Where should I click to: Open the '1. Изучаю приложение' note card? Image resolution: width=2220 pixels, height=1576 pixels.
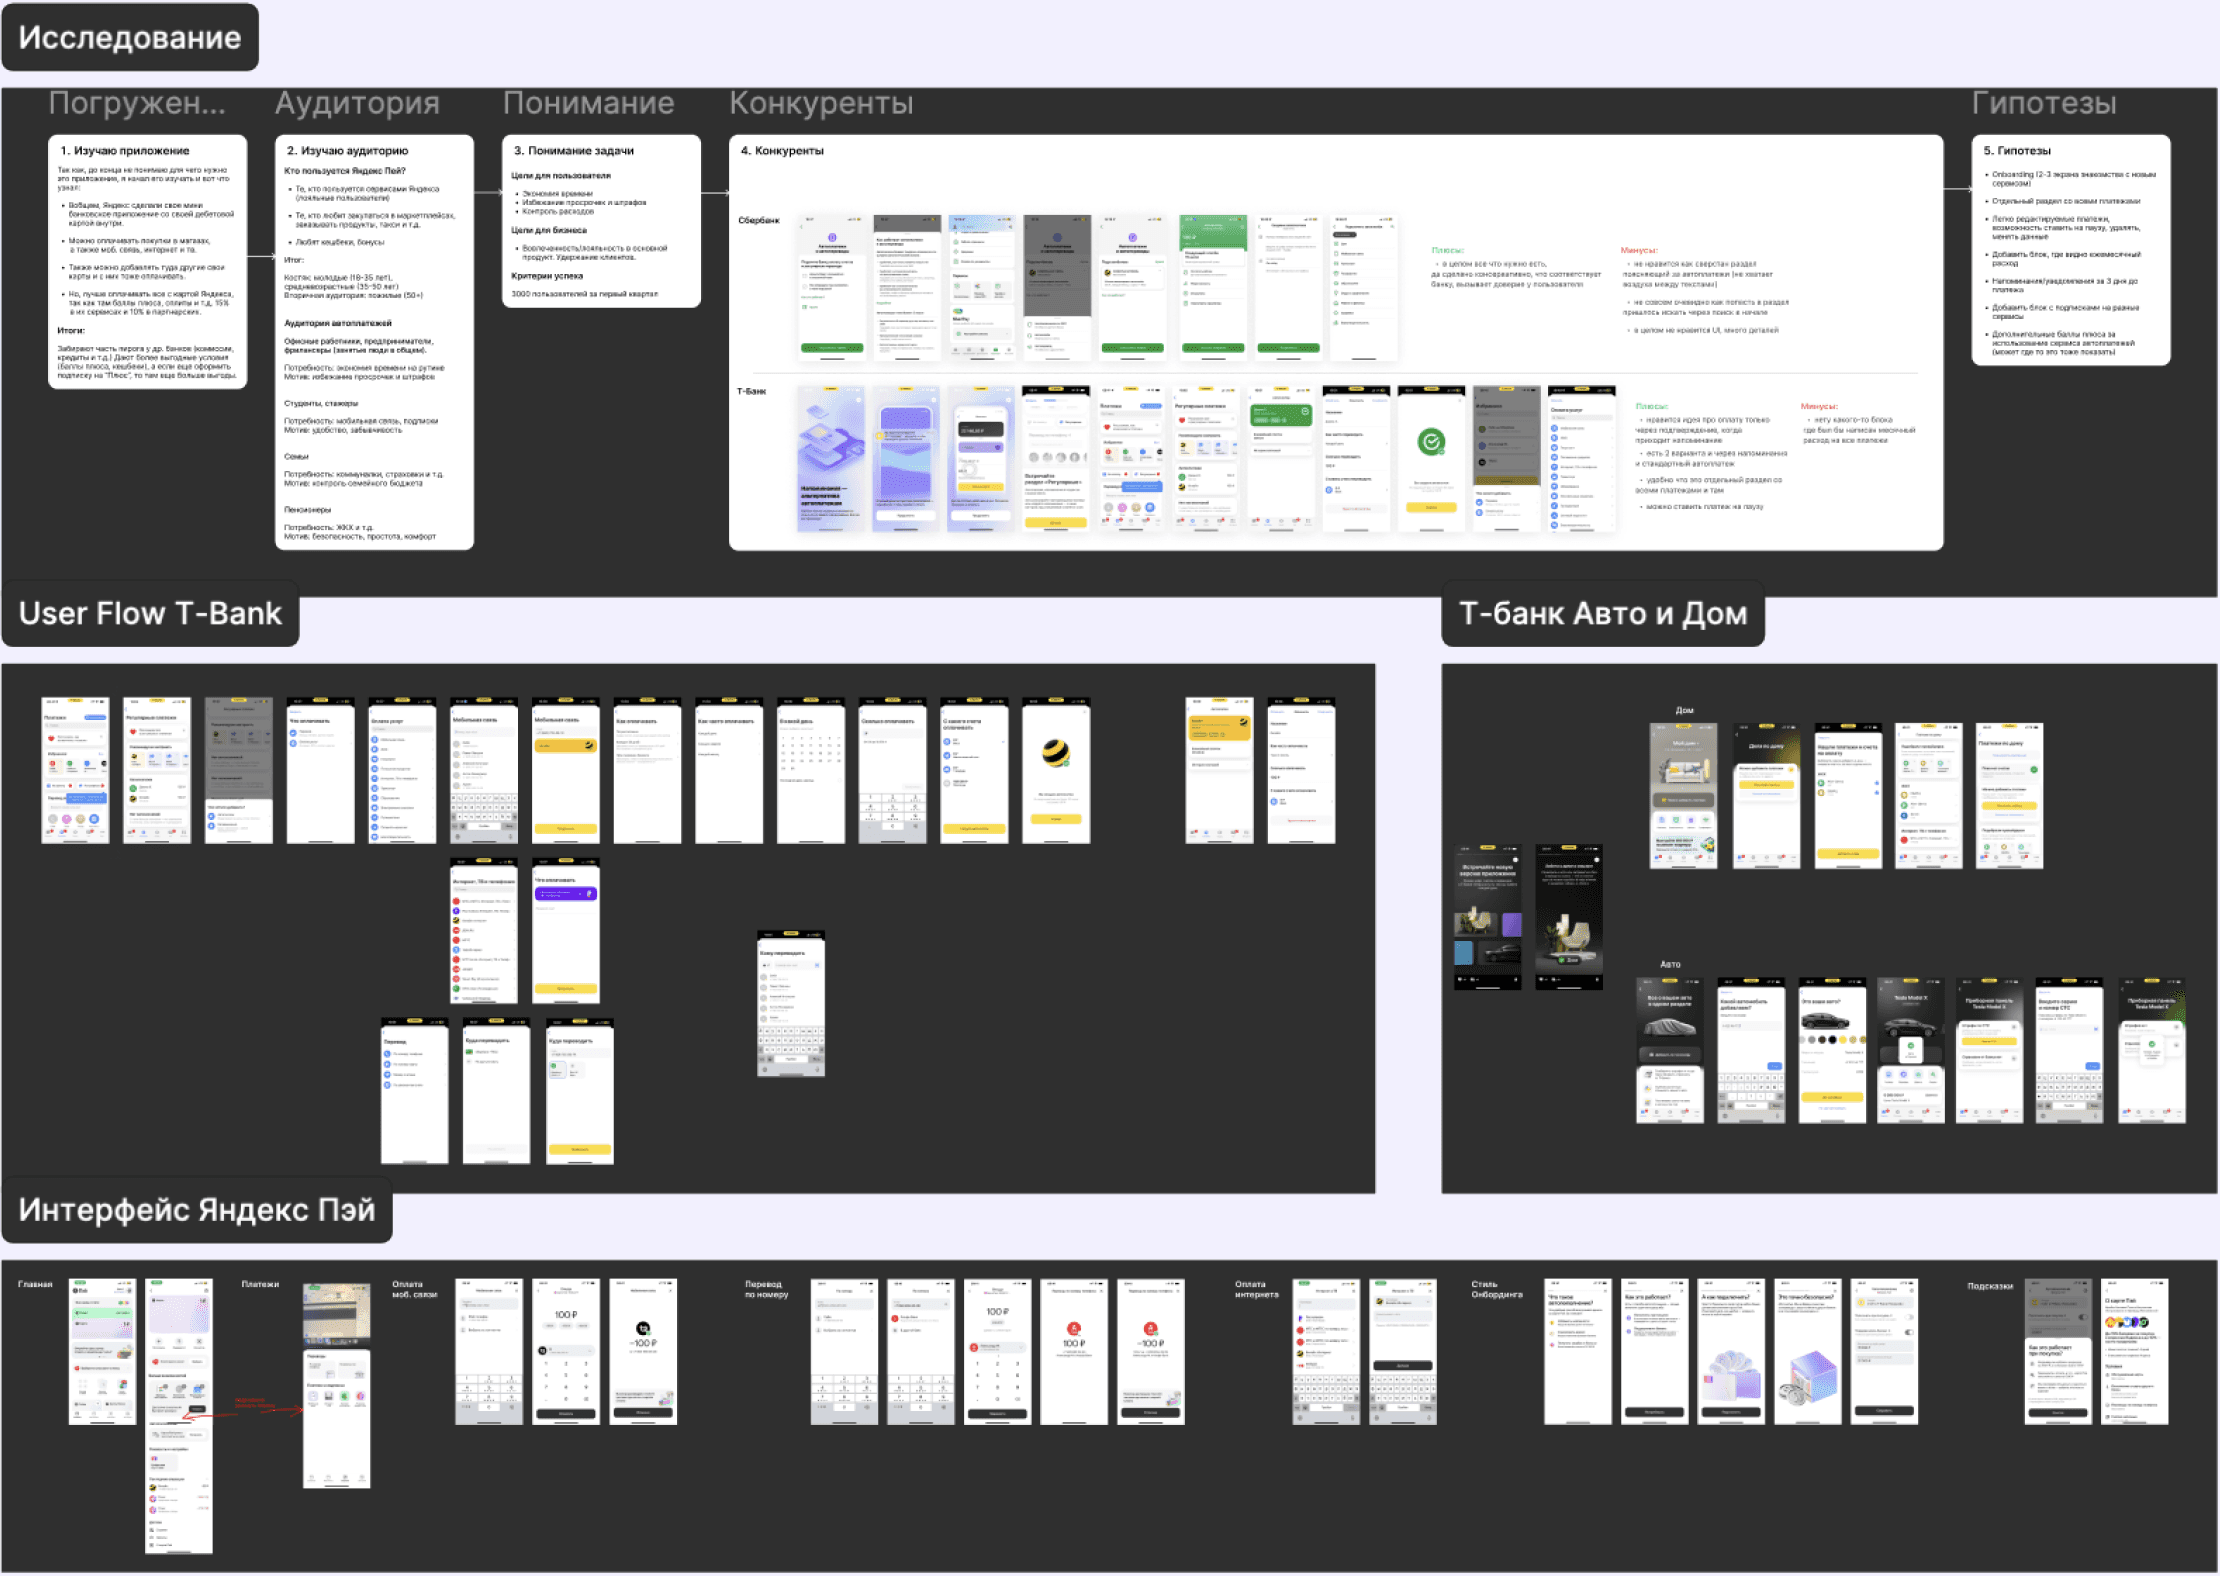147,260
